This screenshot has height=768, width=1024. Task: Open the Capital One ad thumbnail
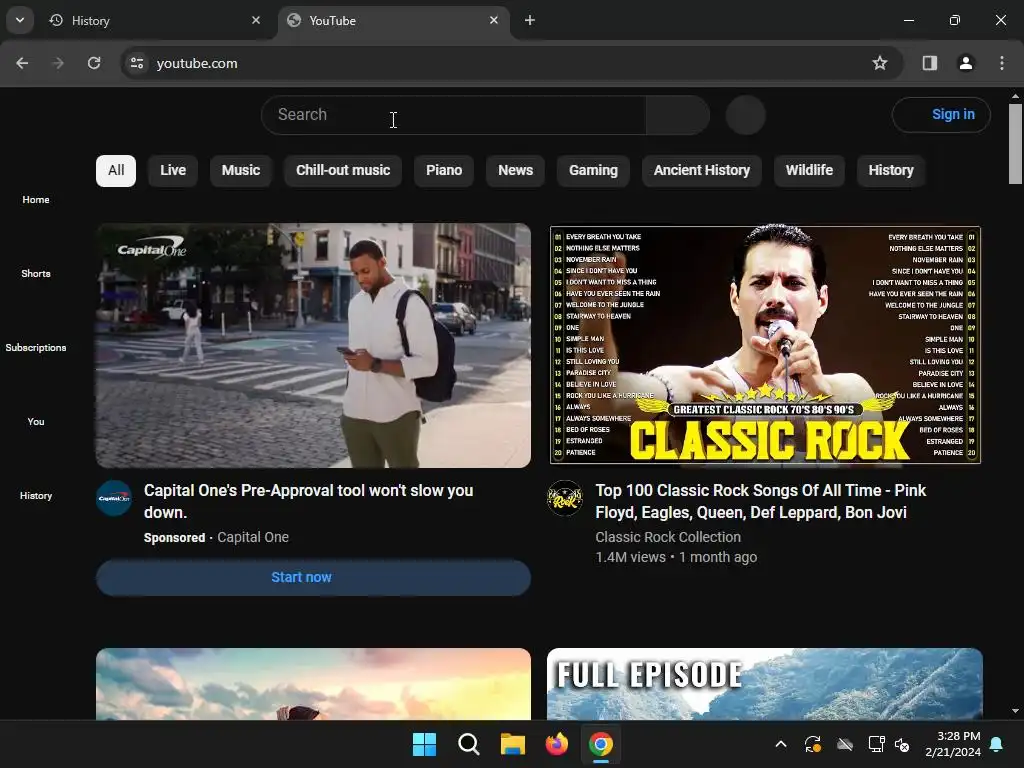(313, 345)
